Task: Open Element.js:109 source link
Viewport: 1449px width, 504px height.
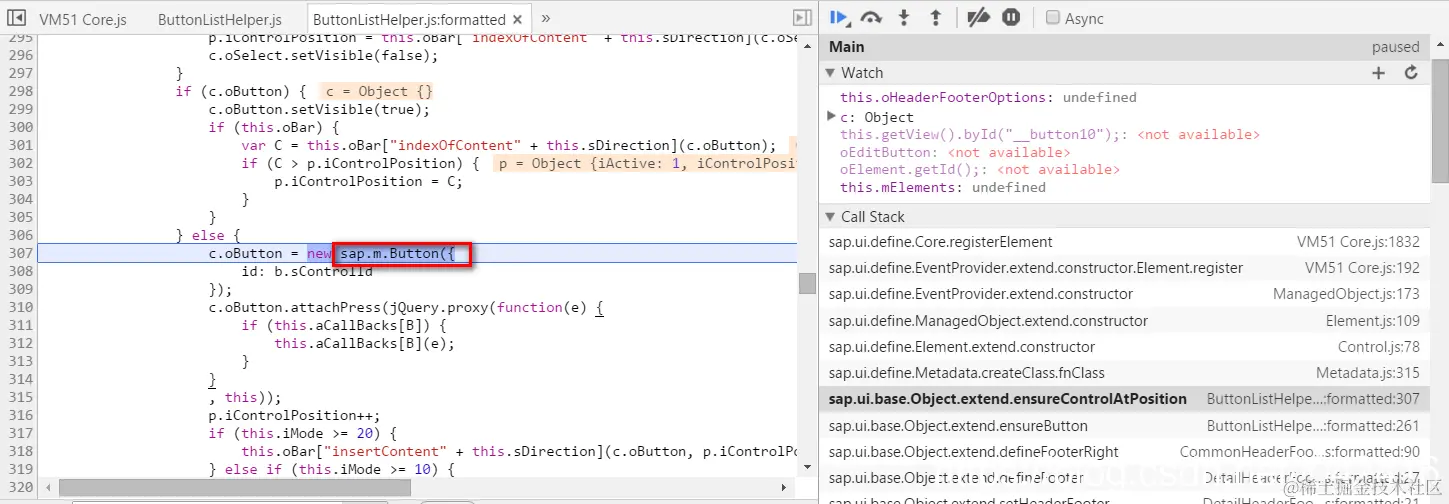Action: 1373,321
